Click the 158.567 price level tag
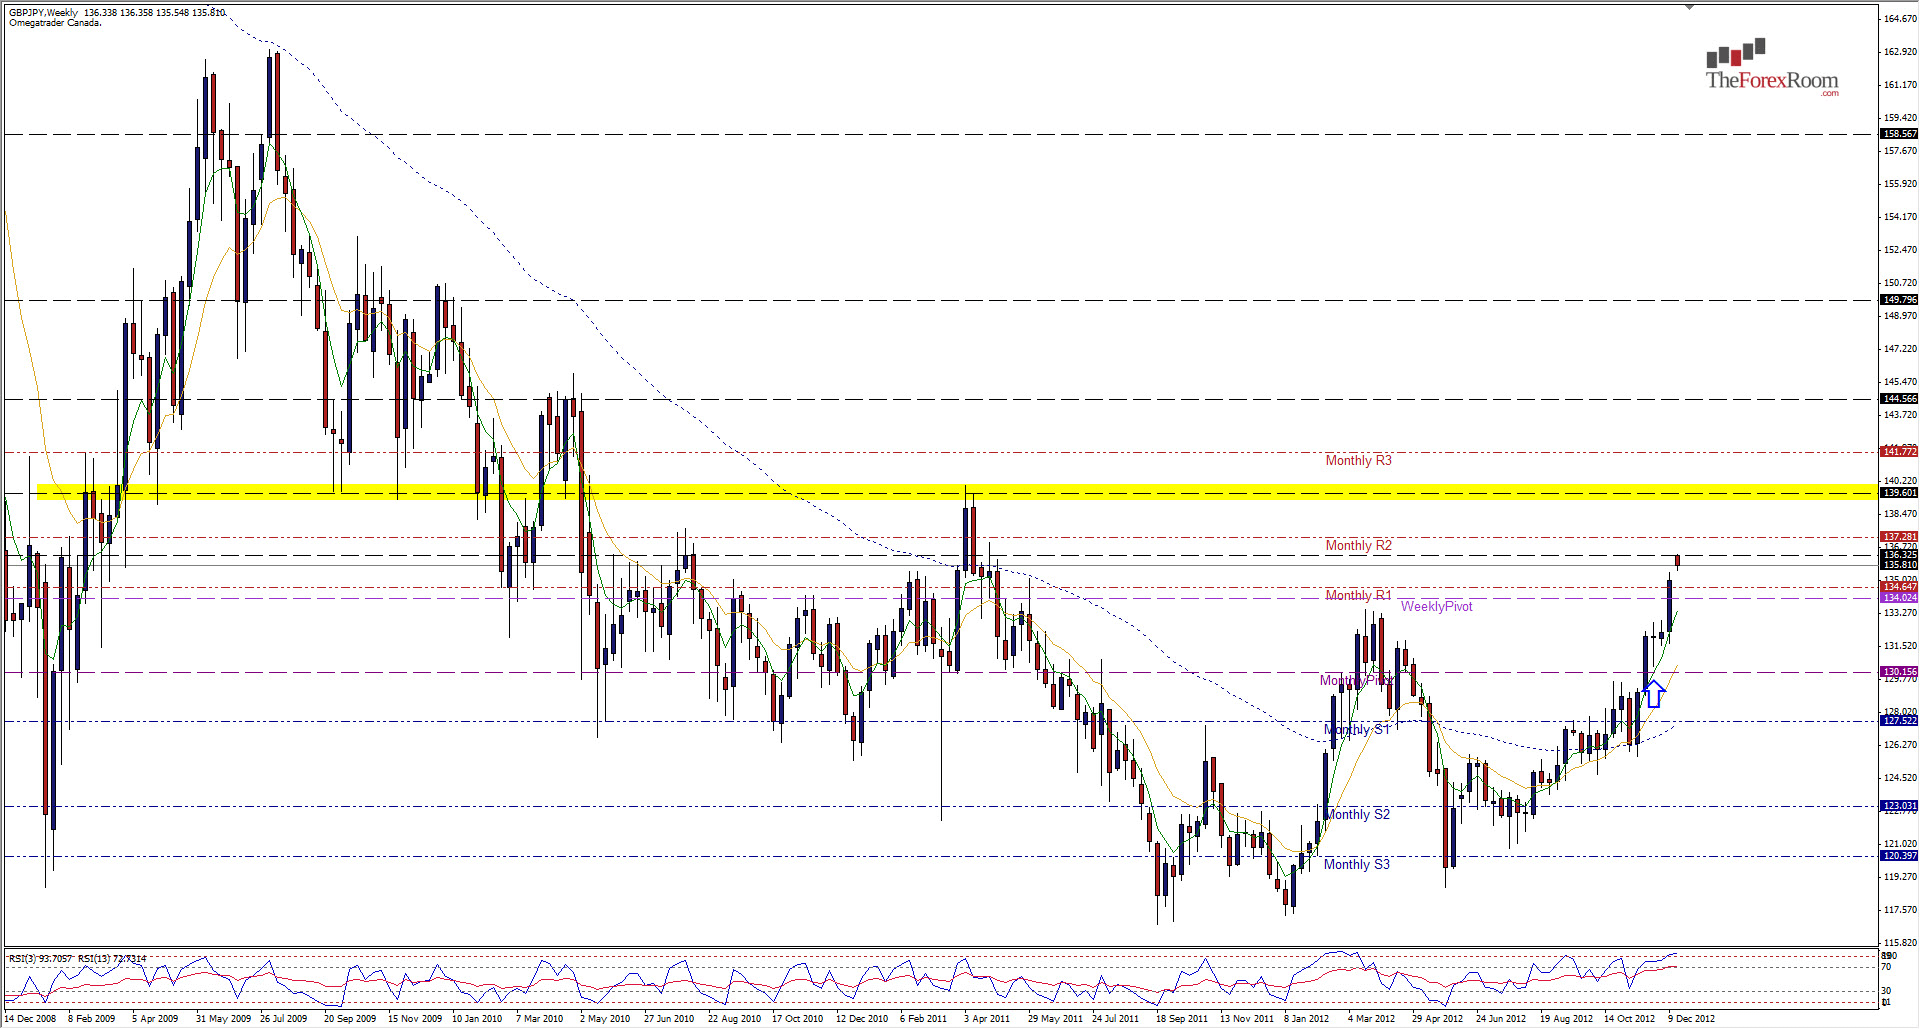The width and height of the screenshot is (1920, 1029). tap(1899, 134)
